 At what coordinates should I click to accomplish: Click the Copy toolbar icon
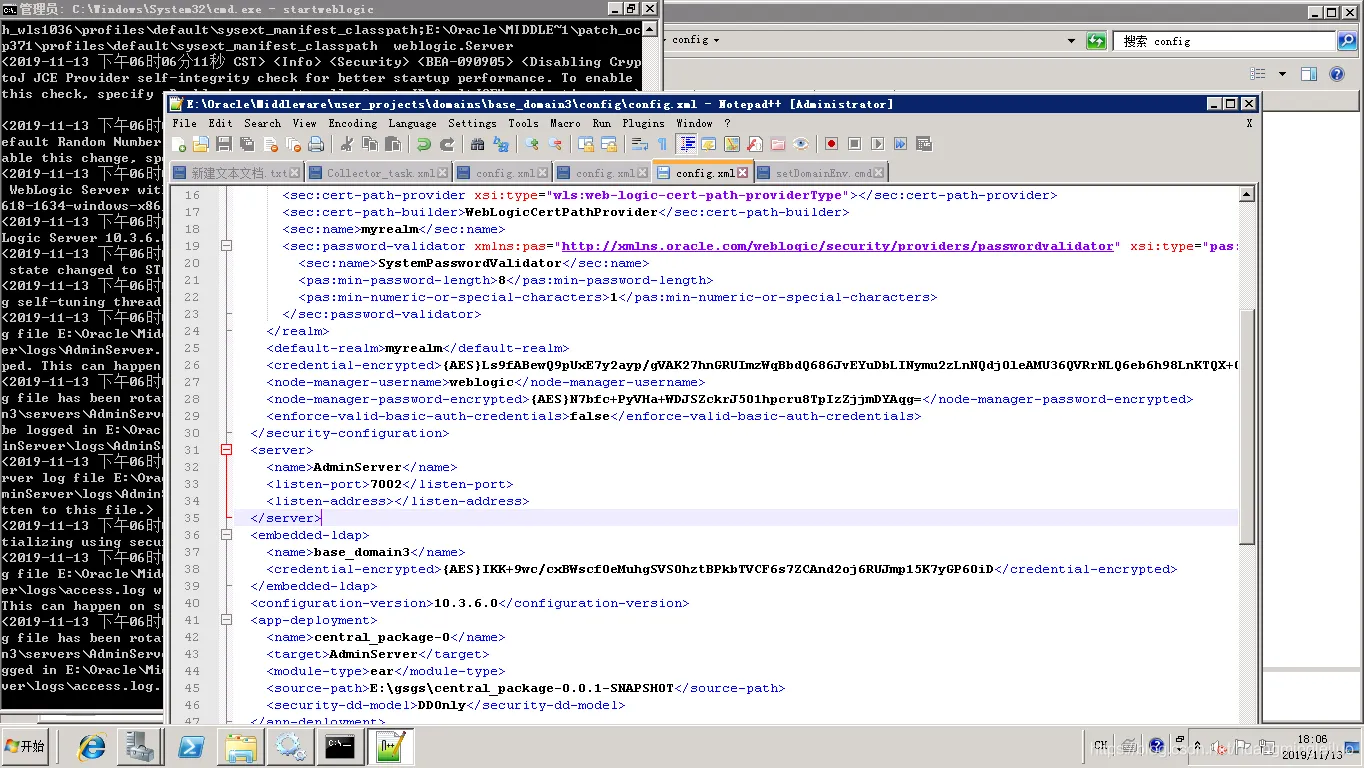tap(369, 144)
